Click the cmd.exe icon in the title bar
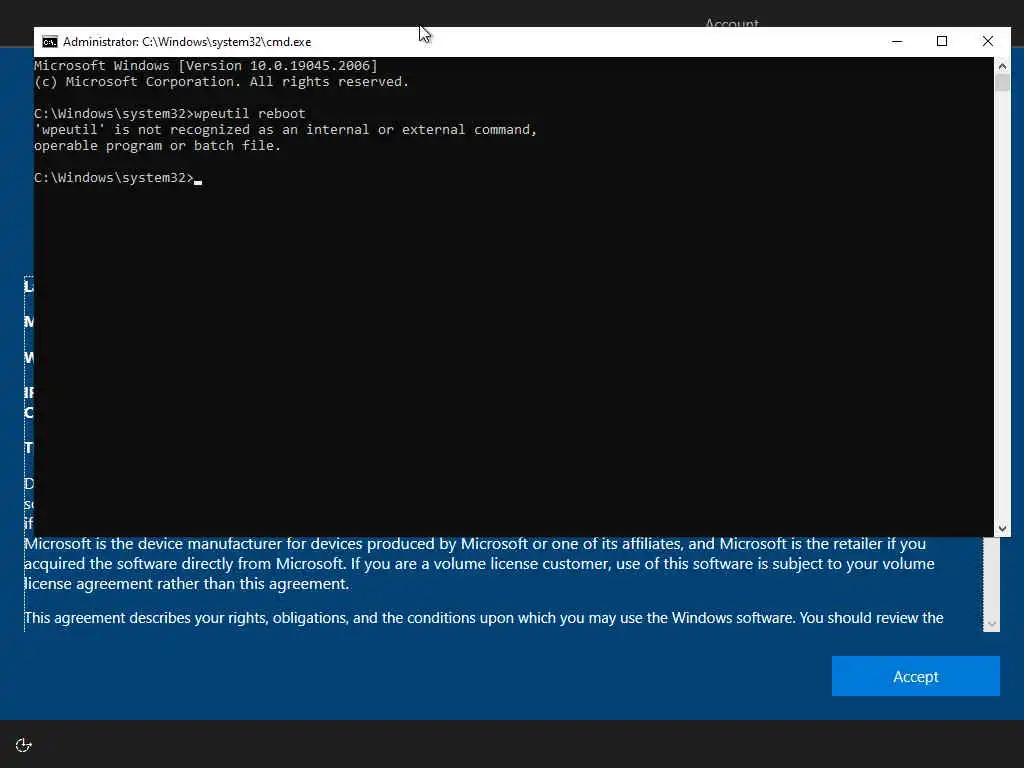The image size is (1024, 768). (50, 42)
